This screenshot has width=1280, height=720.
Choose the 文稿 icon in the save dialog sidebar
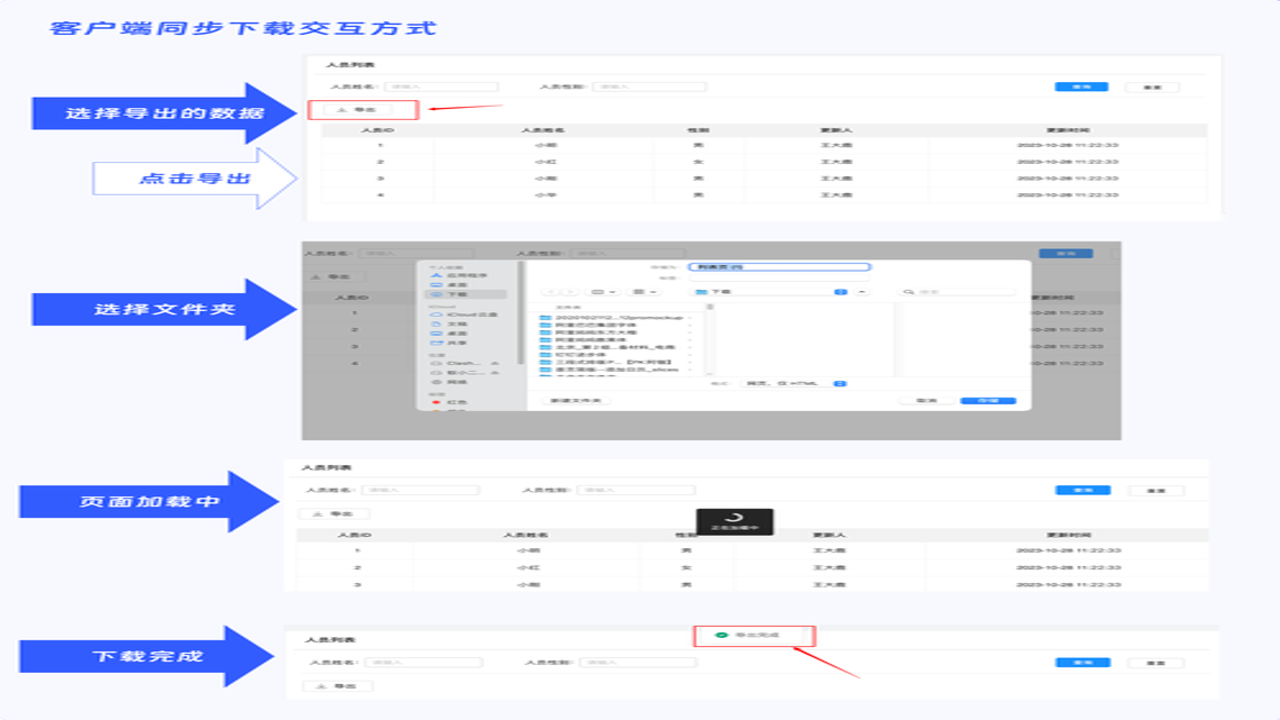click(x=435, y=324)
